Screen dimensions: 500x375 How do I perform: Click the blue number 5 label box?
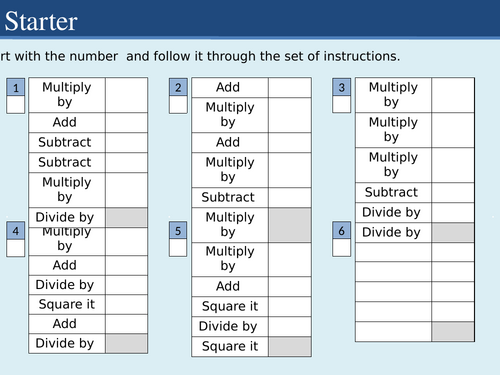(178, 231)
